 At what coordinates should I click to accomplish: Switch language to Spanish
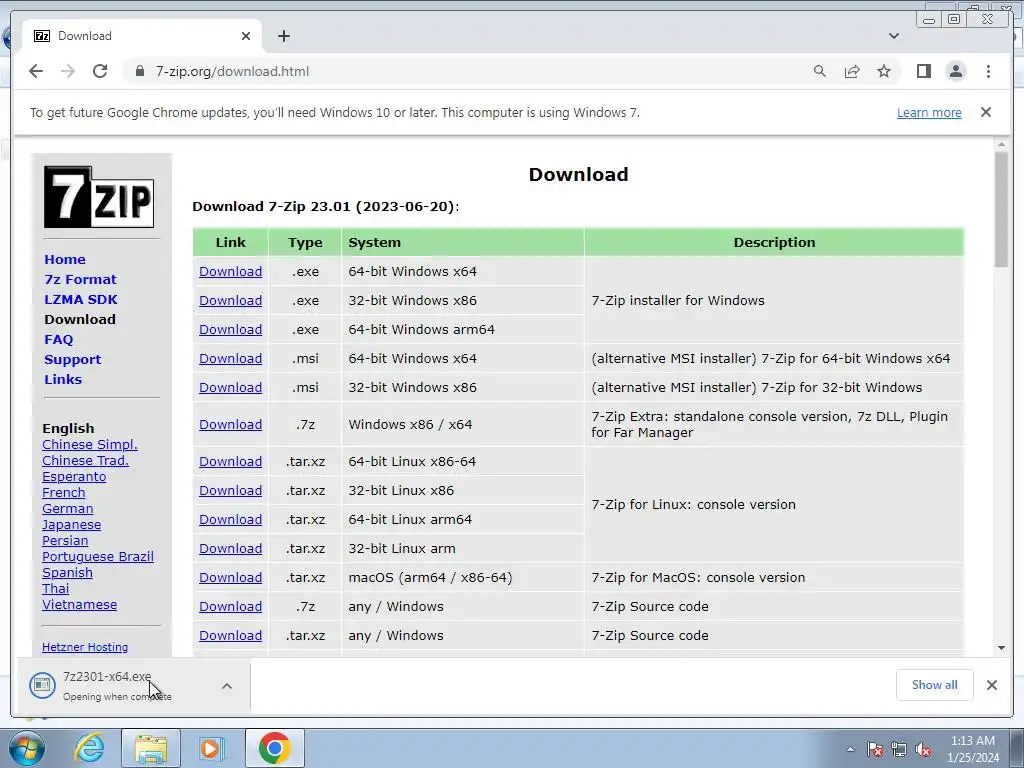pos(67,573)
